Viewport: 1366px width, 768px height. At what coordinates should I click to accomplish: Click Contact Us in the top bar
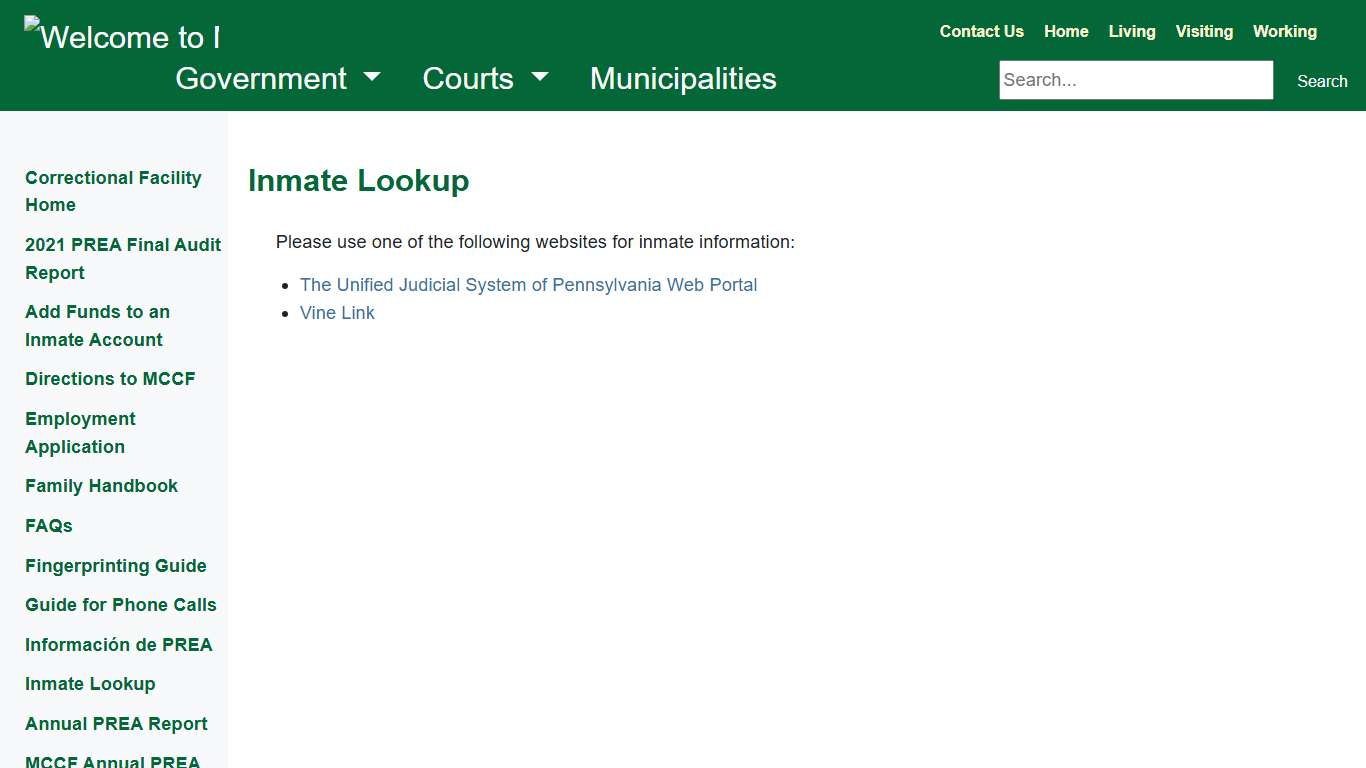[x=981, y=31]
